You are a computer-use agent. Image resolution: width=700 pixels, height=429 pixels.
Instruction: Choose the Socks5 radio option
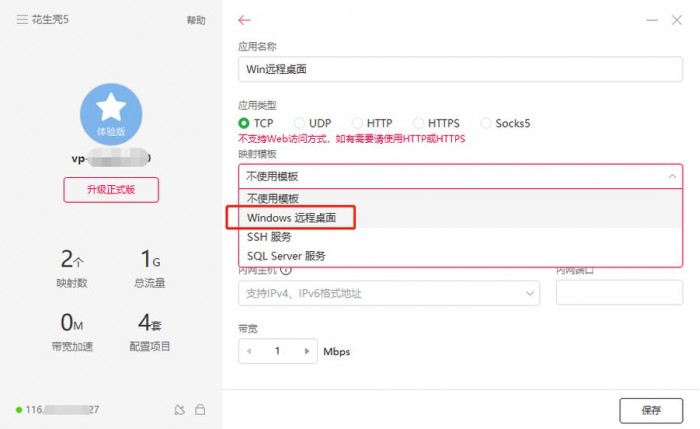(x=505, y=123)
